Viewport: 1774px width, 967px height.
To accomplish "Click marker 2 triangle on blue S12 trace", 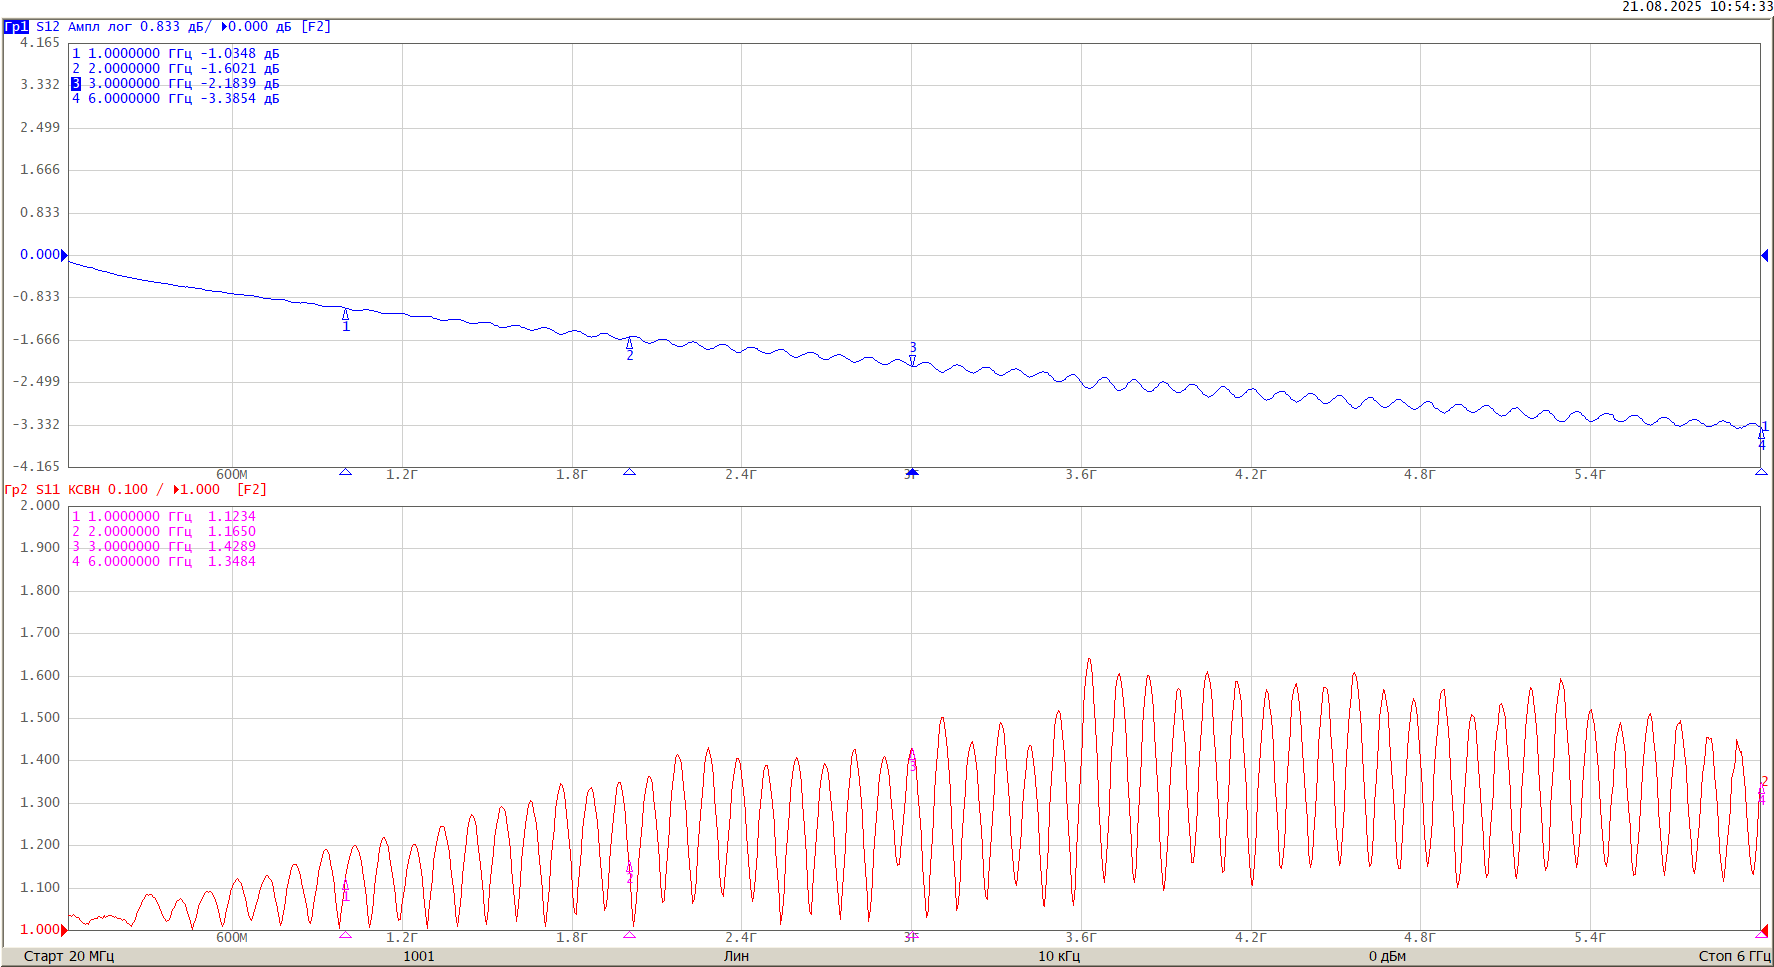I will tap(629, 344).
